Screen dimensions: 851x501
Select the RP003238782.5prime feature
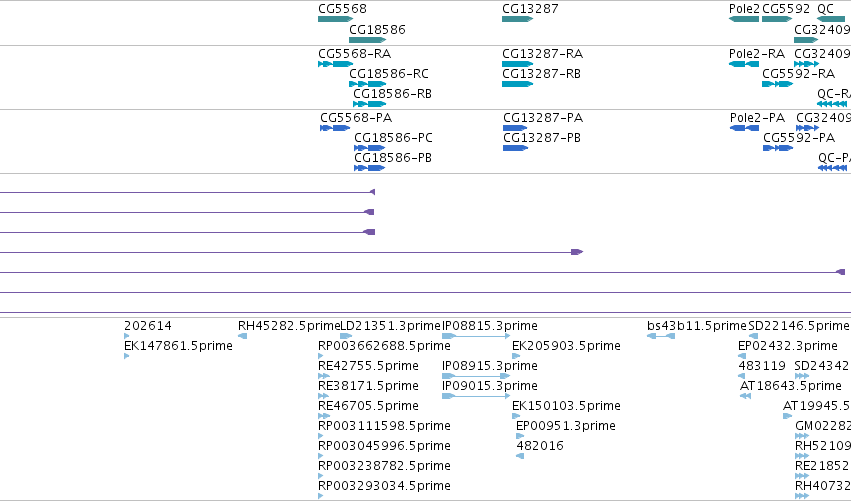(321, 476)
